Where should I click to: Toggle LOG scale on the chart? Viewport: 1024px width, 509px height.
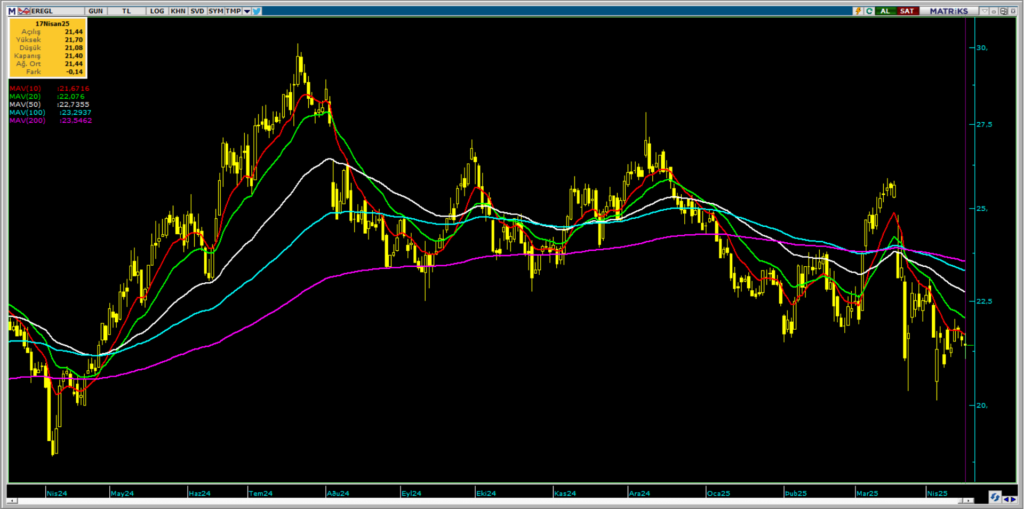157,10
